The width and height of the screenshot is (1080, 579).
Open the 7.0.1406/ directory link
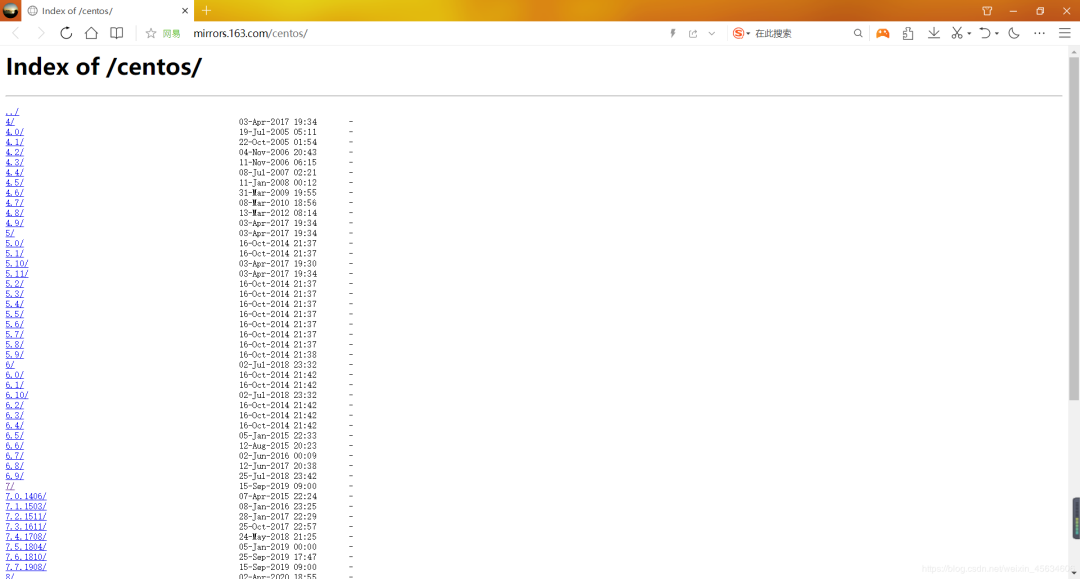tap(26, 496)
